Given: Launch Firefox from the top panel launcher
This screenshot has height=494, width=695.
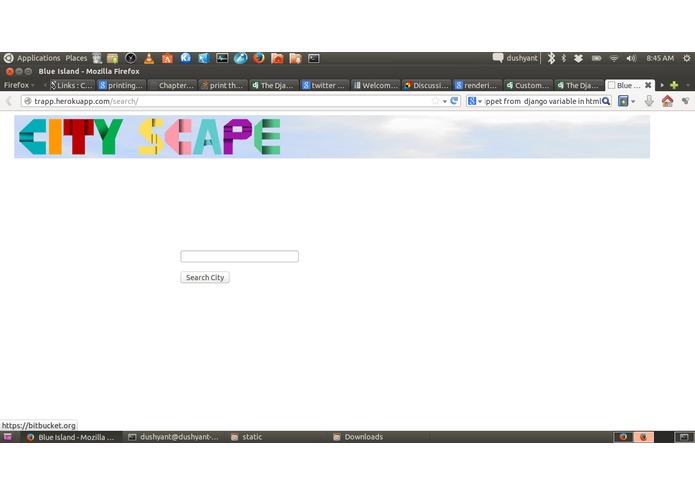Looking at the screenshot, I should click(259, 58).
